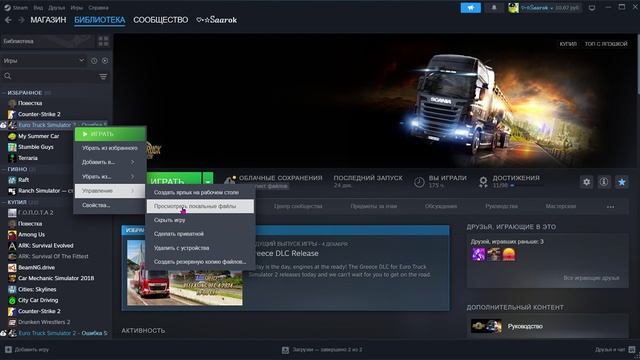Click the ready-to-play filter icon
This screenshot has width=640, height=360.
pyautogui.click(x=105, y=60)
